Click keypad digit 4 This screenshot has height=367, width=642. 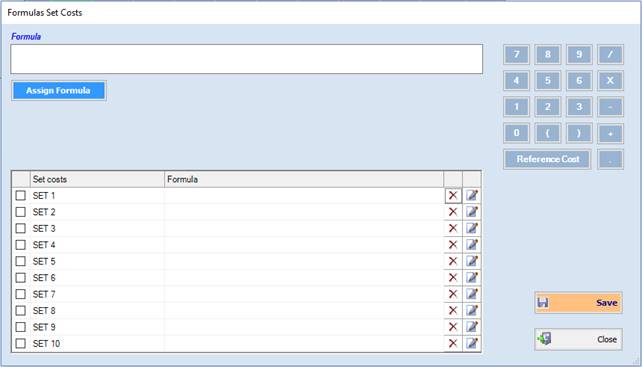click(516, 80)
